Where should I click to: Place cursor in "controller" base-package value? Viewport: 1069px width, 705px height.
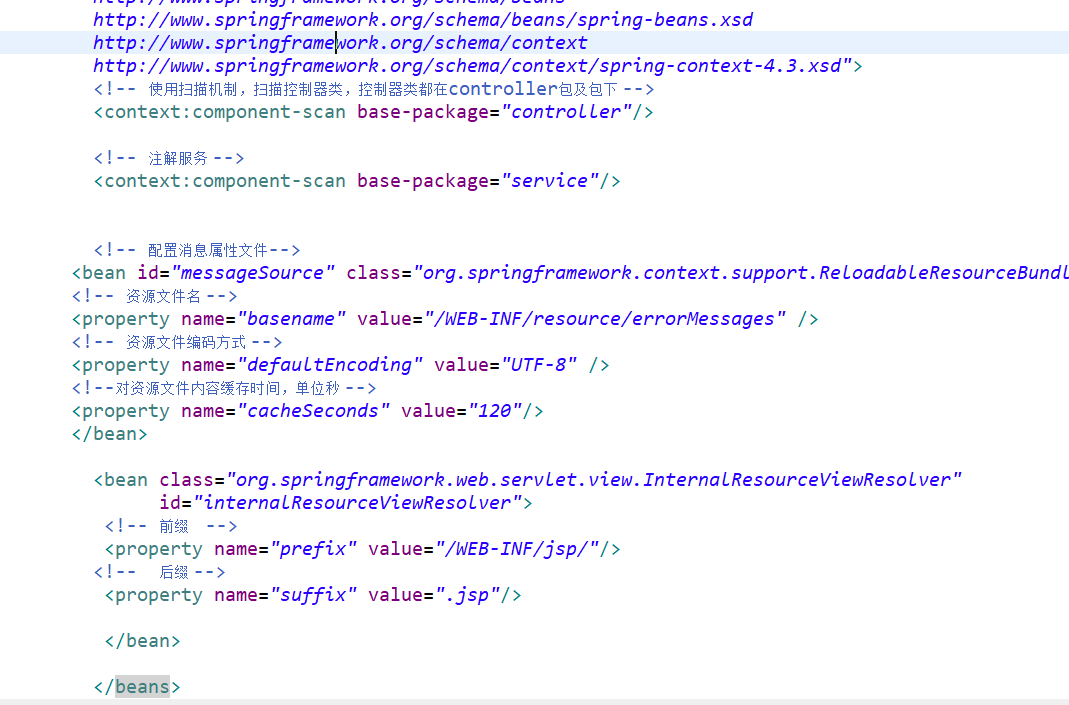[x=566, y=112]
